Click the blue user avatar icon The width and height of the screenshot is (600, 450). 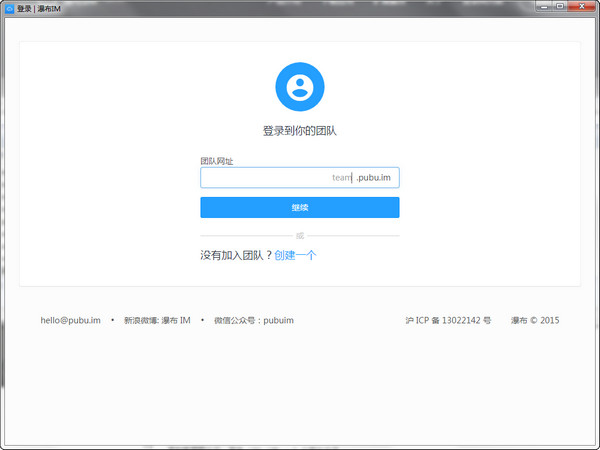coord(300,87)
